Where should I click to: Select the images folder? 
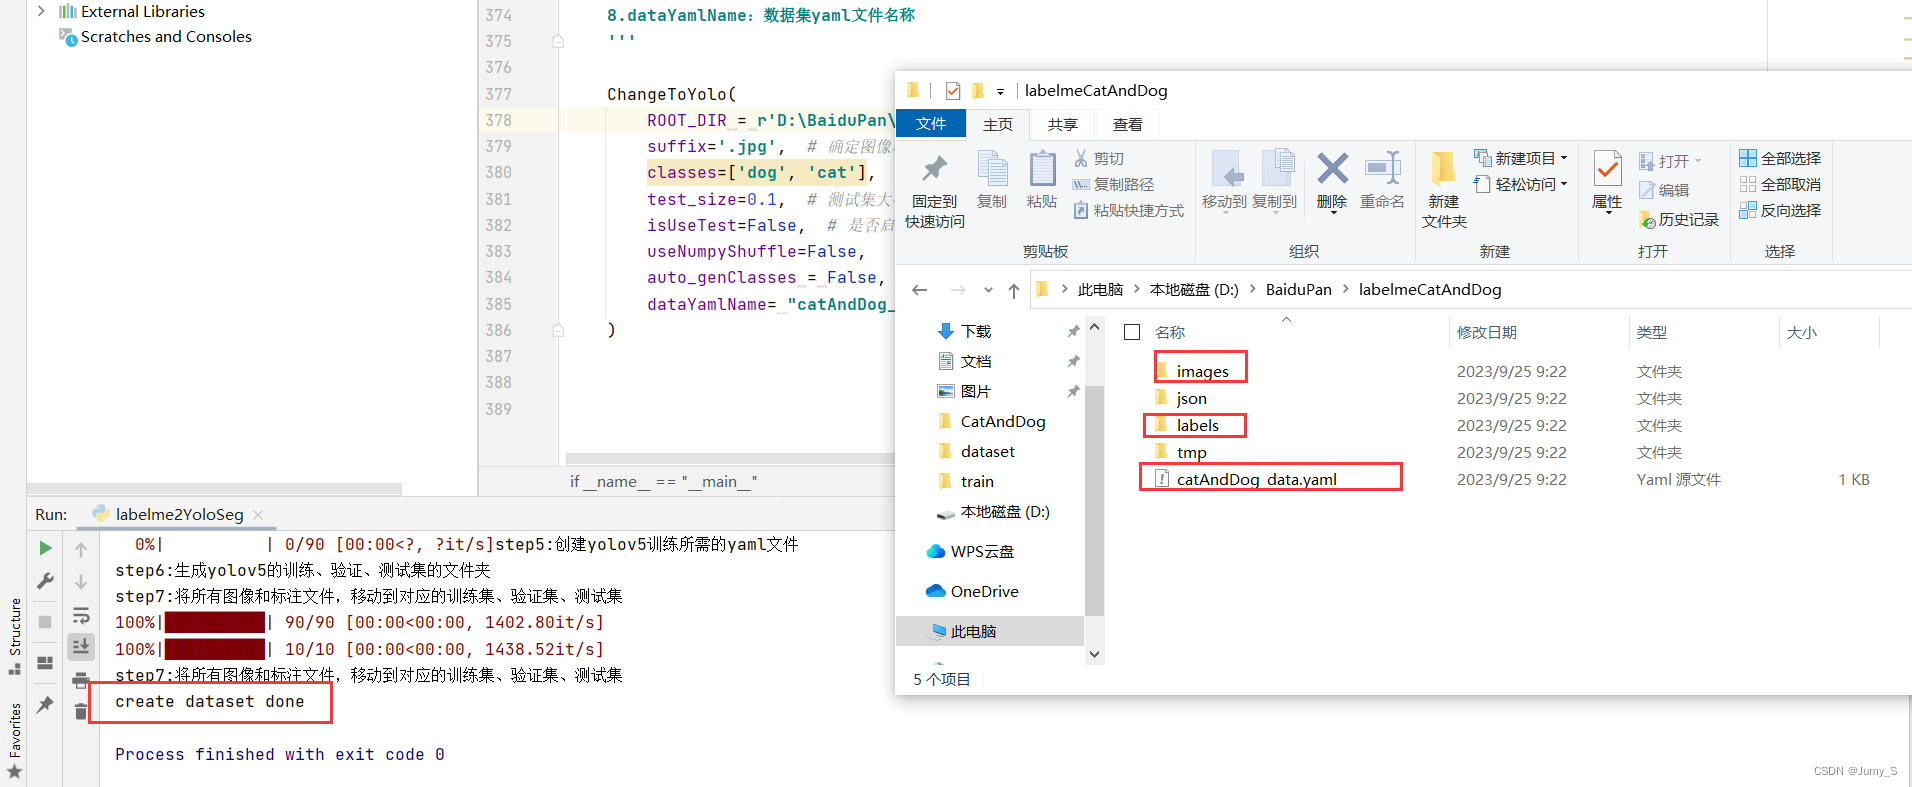(x=1202, y=371)
